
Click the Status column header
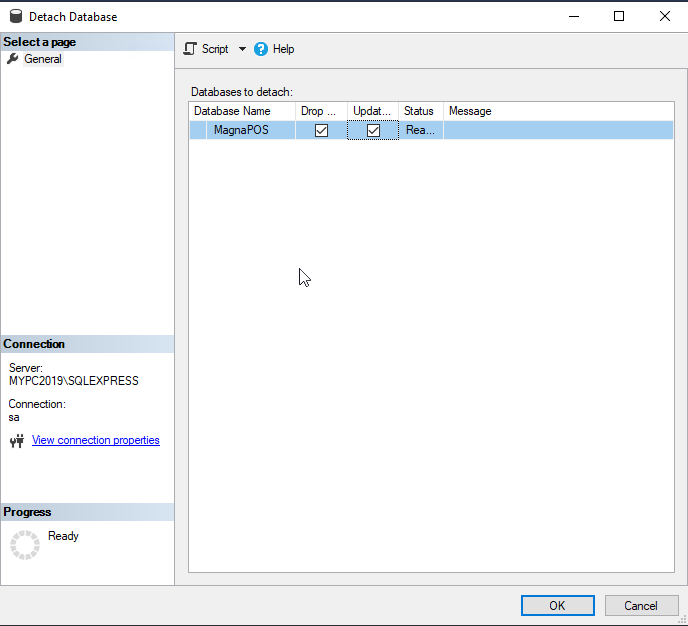click(420, 111)
